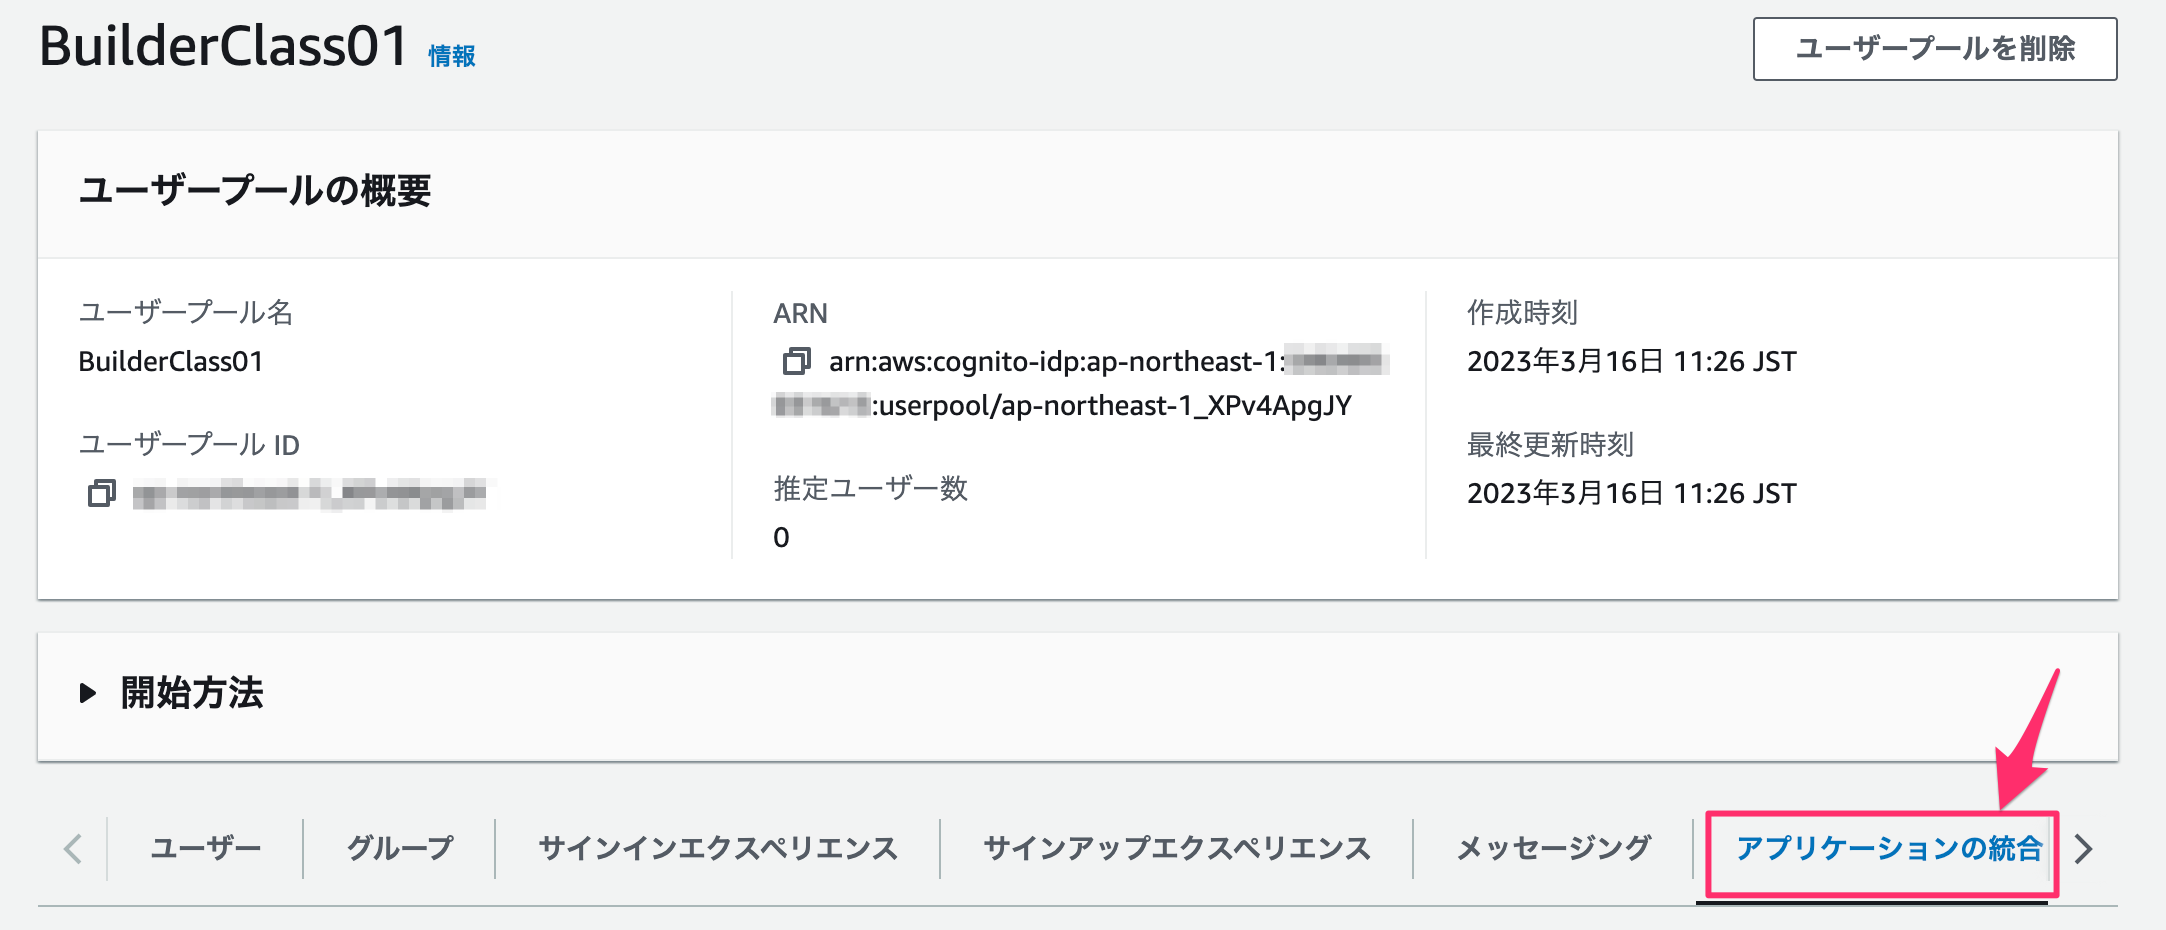Viewport: 2166px width, 930px height.
Task: Click the 作成時刻 label
Action: (1522, 313)
